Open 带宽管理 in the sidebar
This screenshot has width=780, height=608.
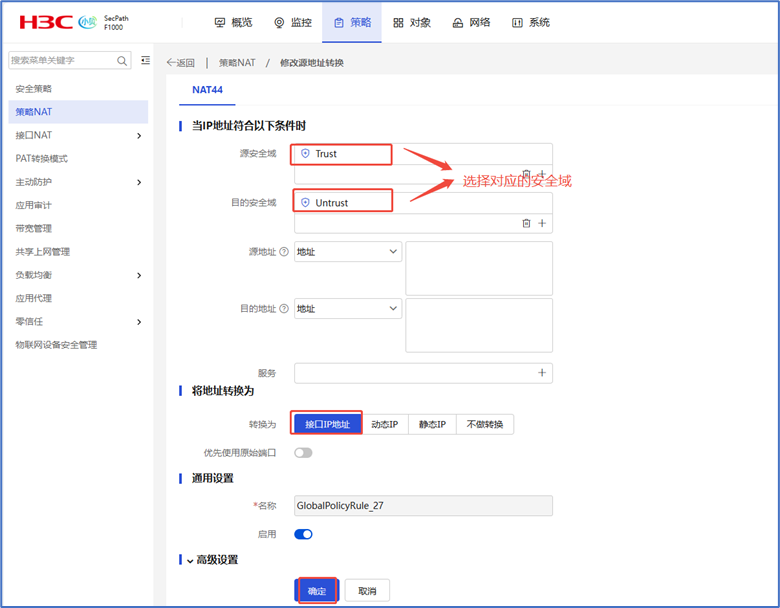[x=33, y=228]
